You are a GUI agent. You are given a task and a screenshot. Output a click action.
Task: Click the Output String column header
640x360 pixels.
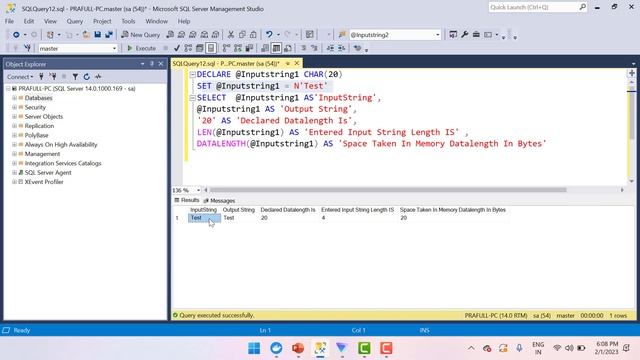tap(239, 210)
